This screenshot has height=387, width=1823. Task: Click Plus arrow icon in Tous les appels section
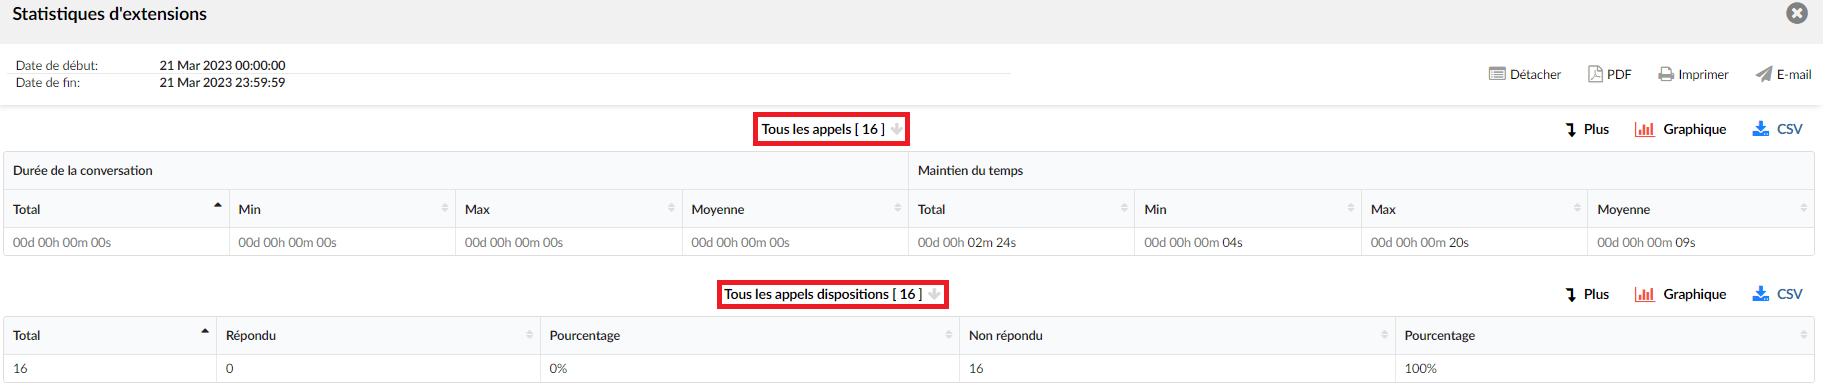tap(1571, 130)
